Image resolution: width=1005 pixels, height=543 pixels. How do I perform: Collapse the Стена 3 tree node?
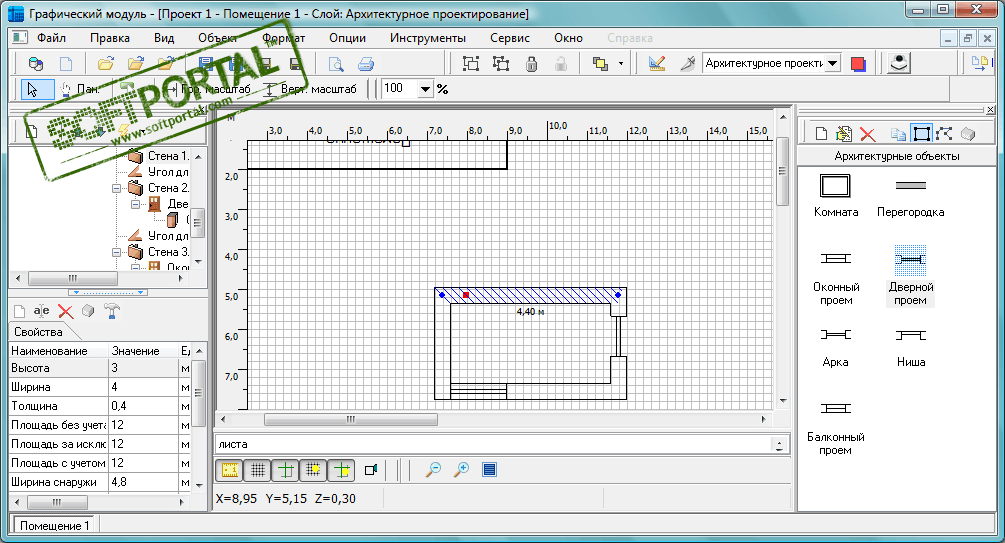(117, 253)
